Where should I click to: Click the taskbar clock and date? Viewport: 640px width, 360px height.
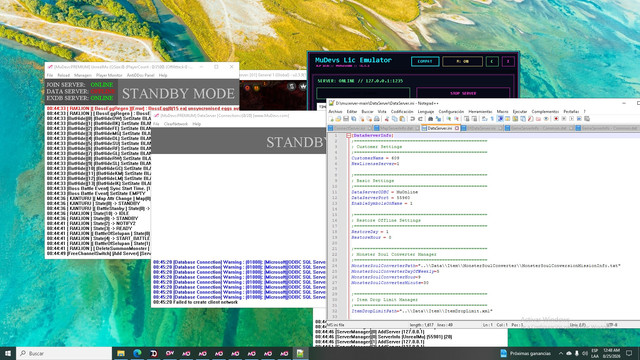click(611, 353)
